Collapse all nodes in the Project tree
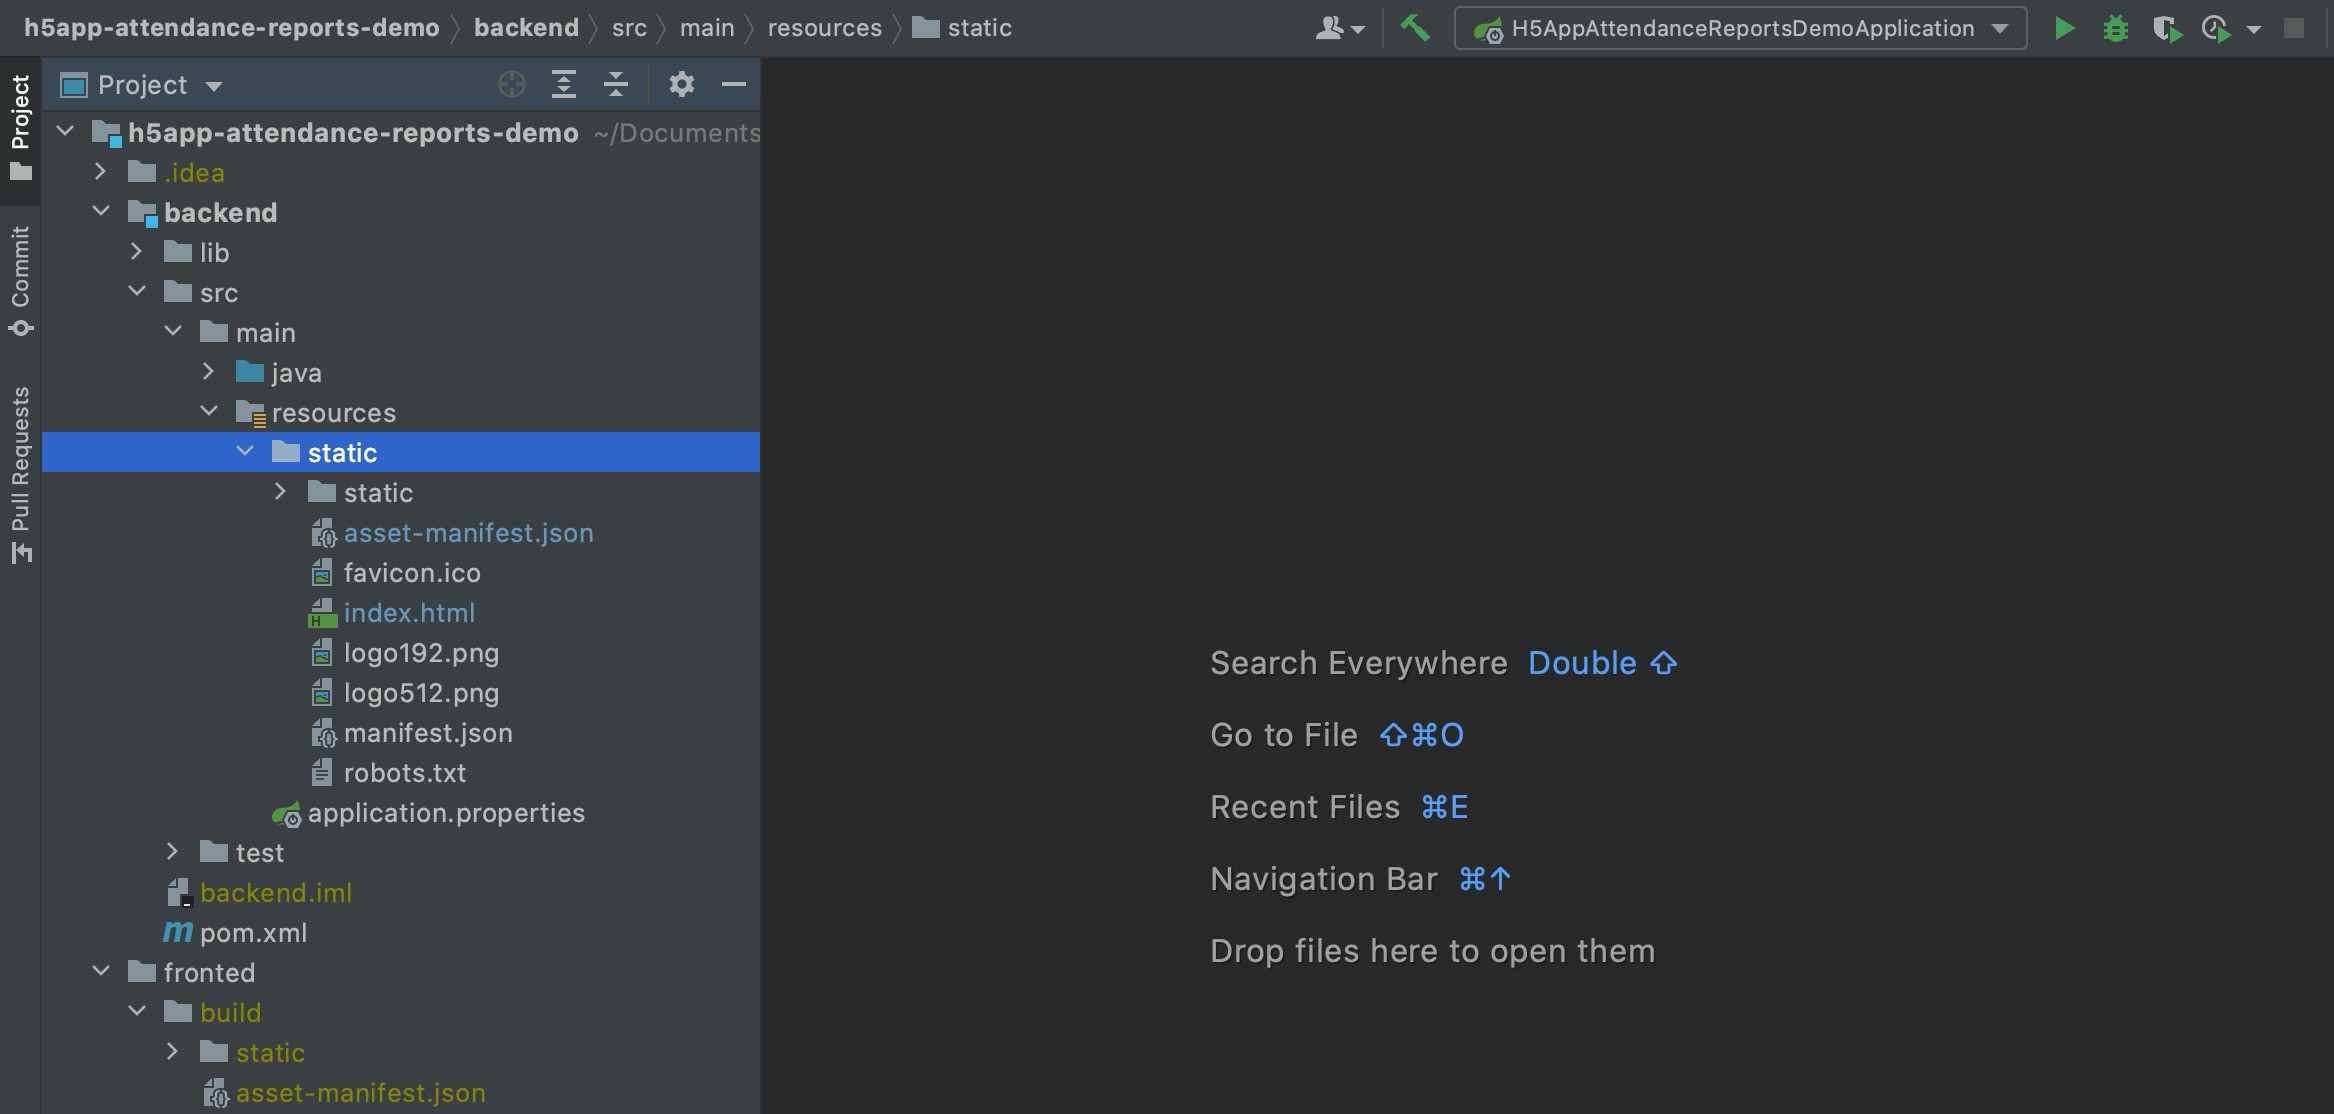The width and height of the screenshot is (2334, 1114). coord(615,84)
